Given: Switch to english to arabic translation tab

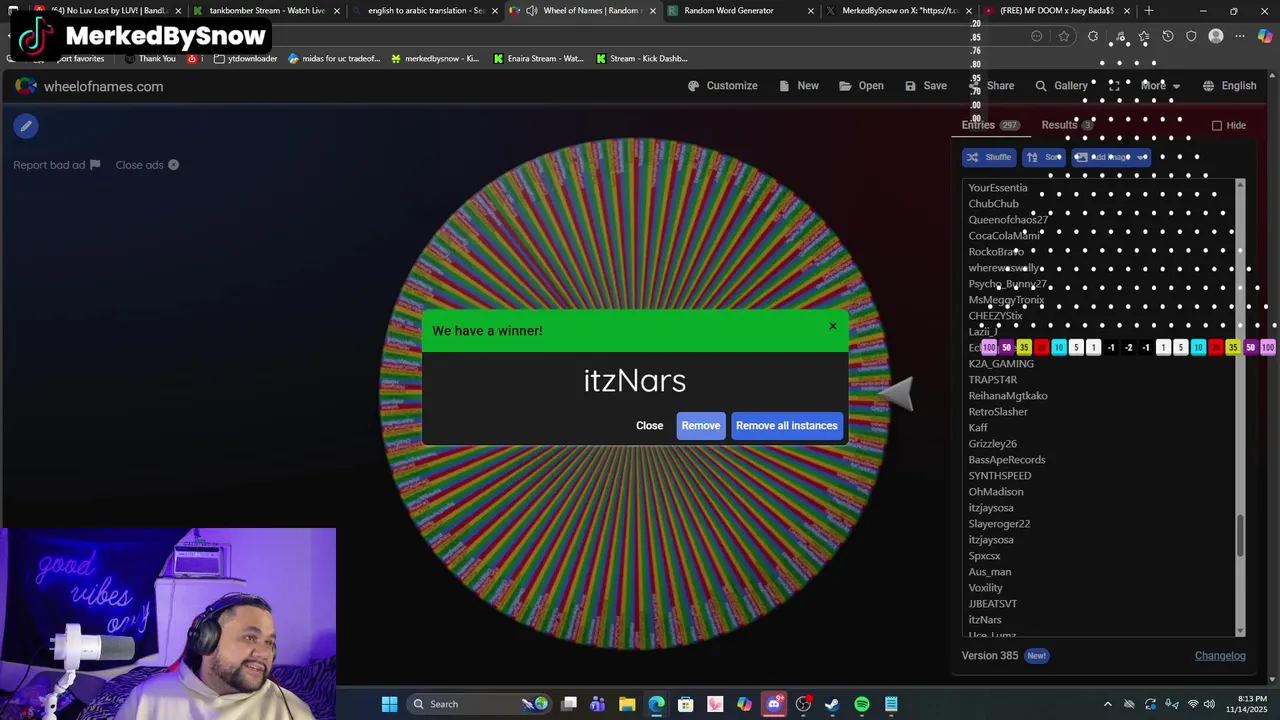Looking at the screenshot, I should tap(425, 11).
